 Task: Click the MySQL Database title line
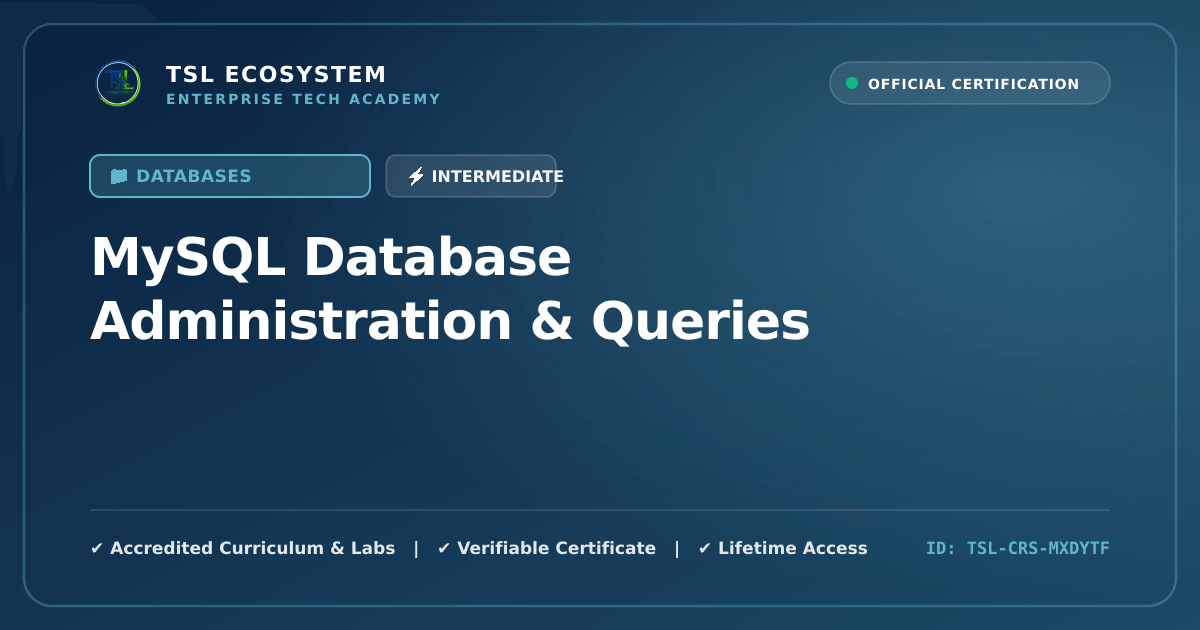coord(331,259)
